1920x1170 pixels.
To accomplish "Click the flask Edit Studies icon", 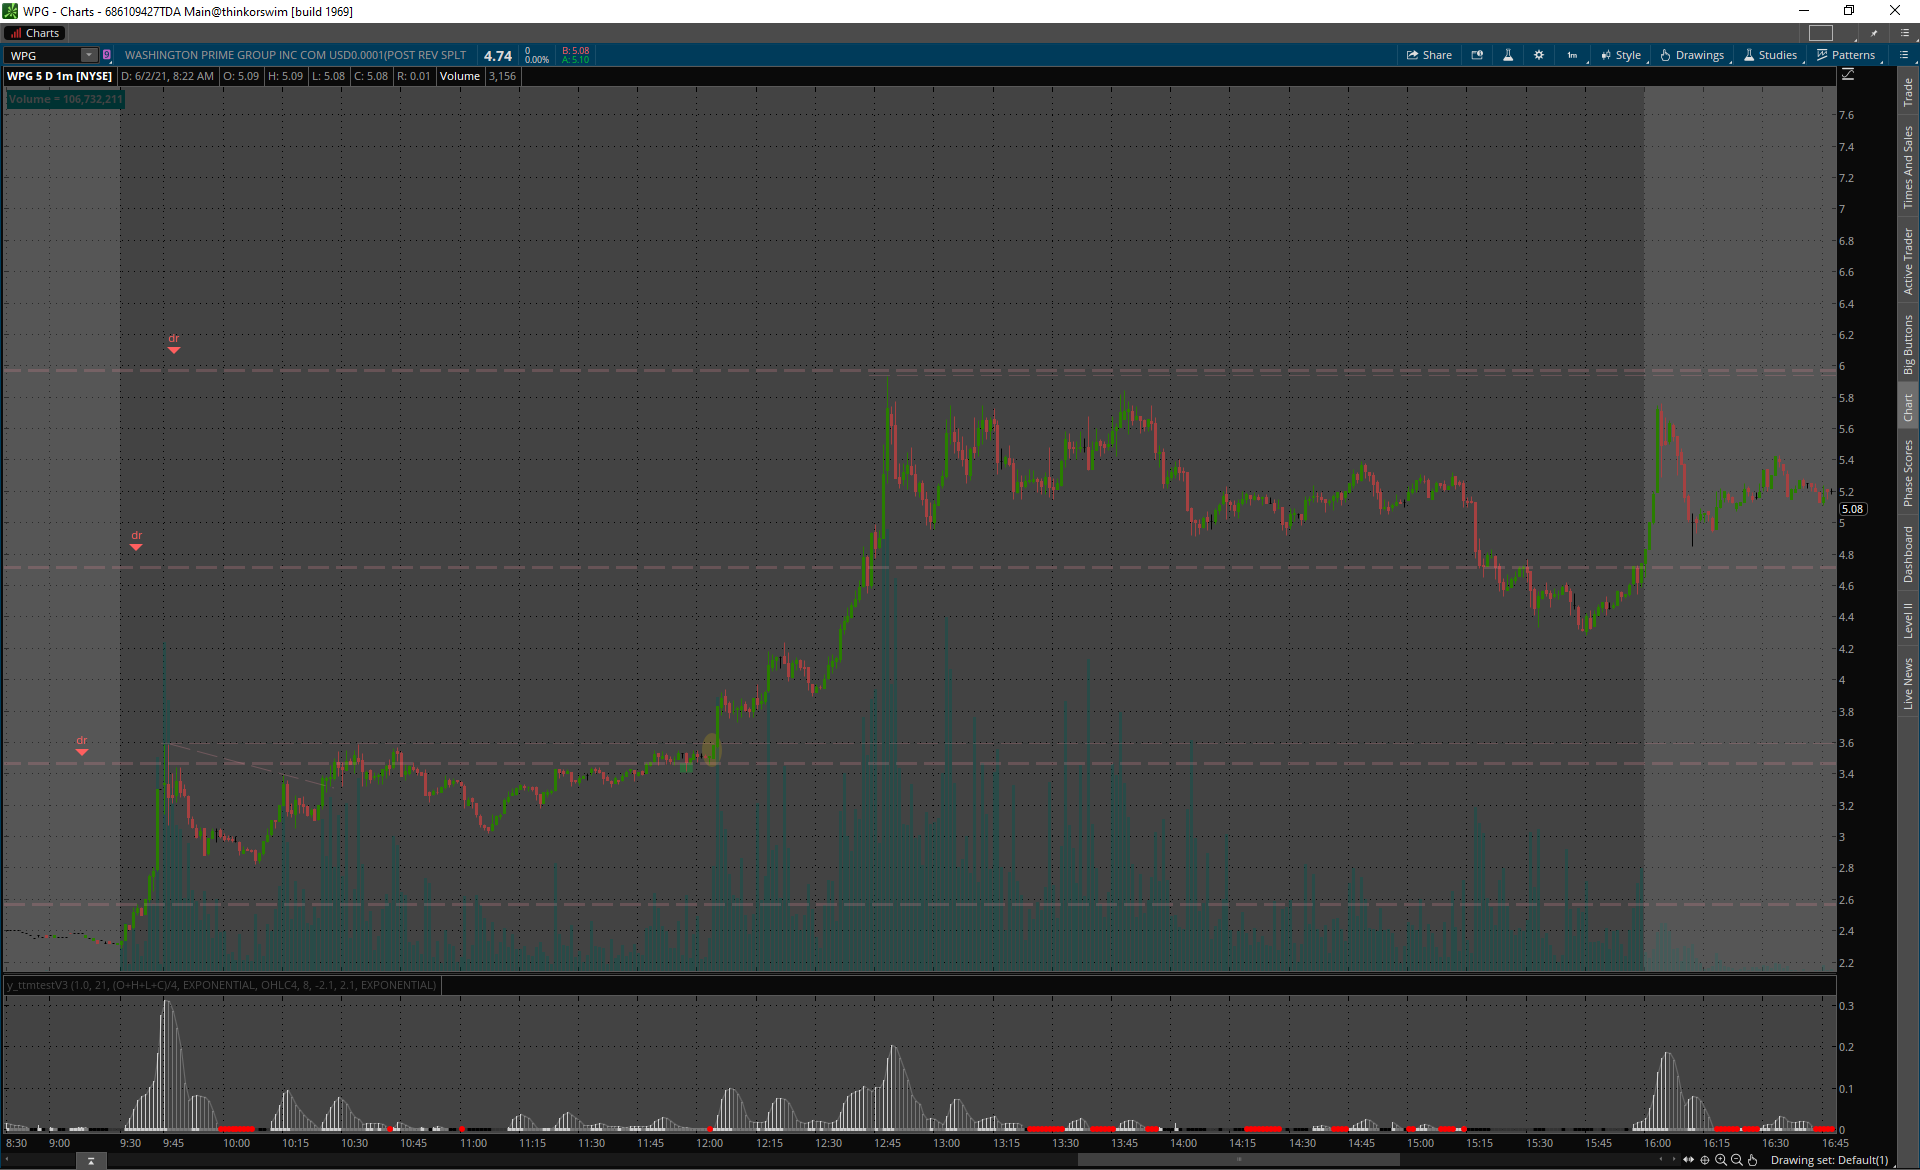I will click(x=1508, y=56).
